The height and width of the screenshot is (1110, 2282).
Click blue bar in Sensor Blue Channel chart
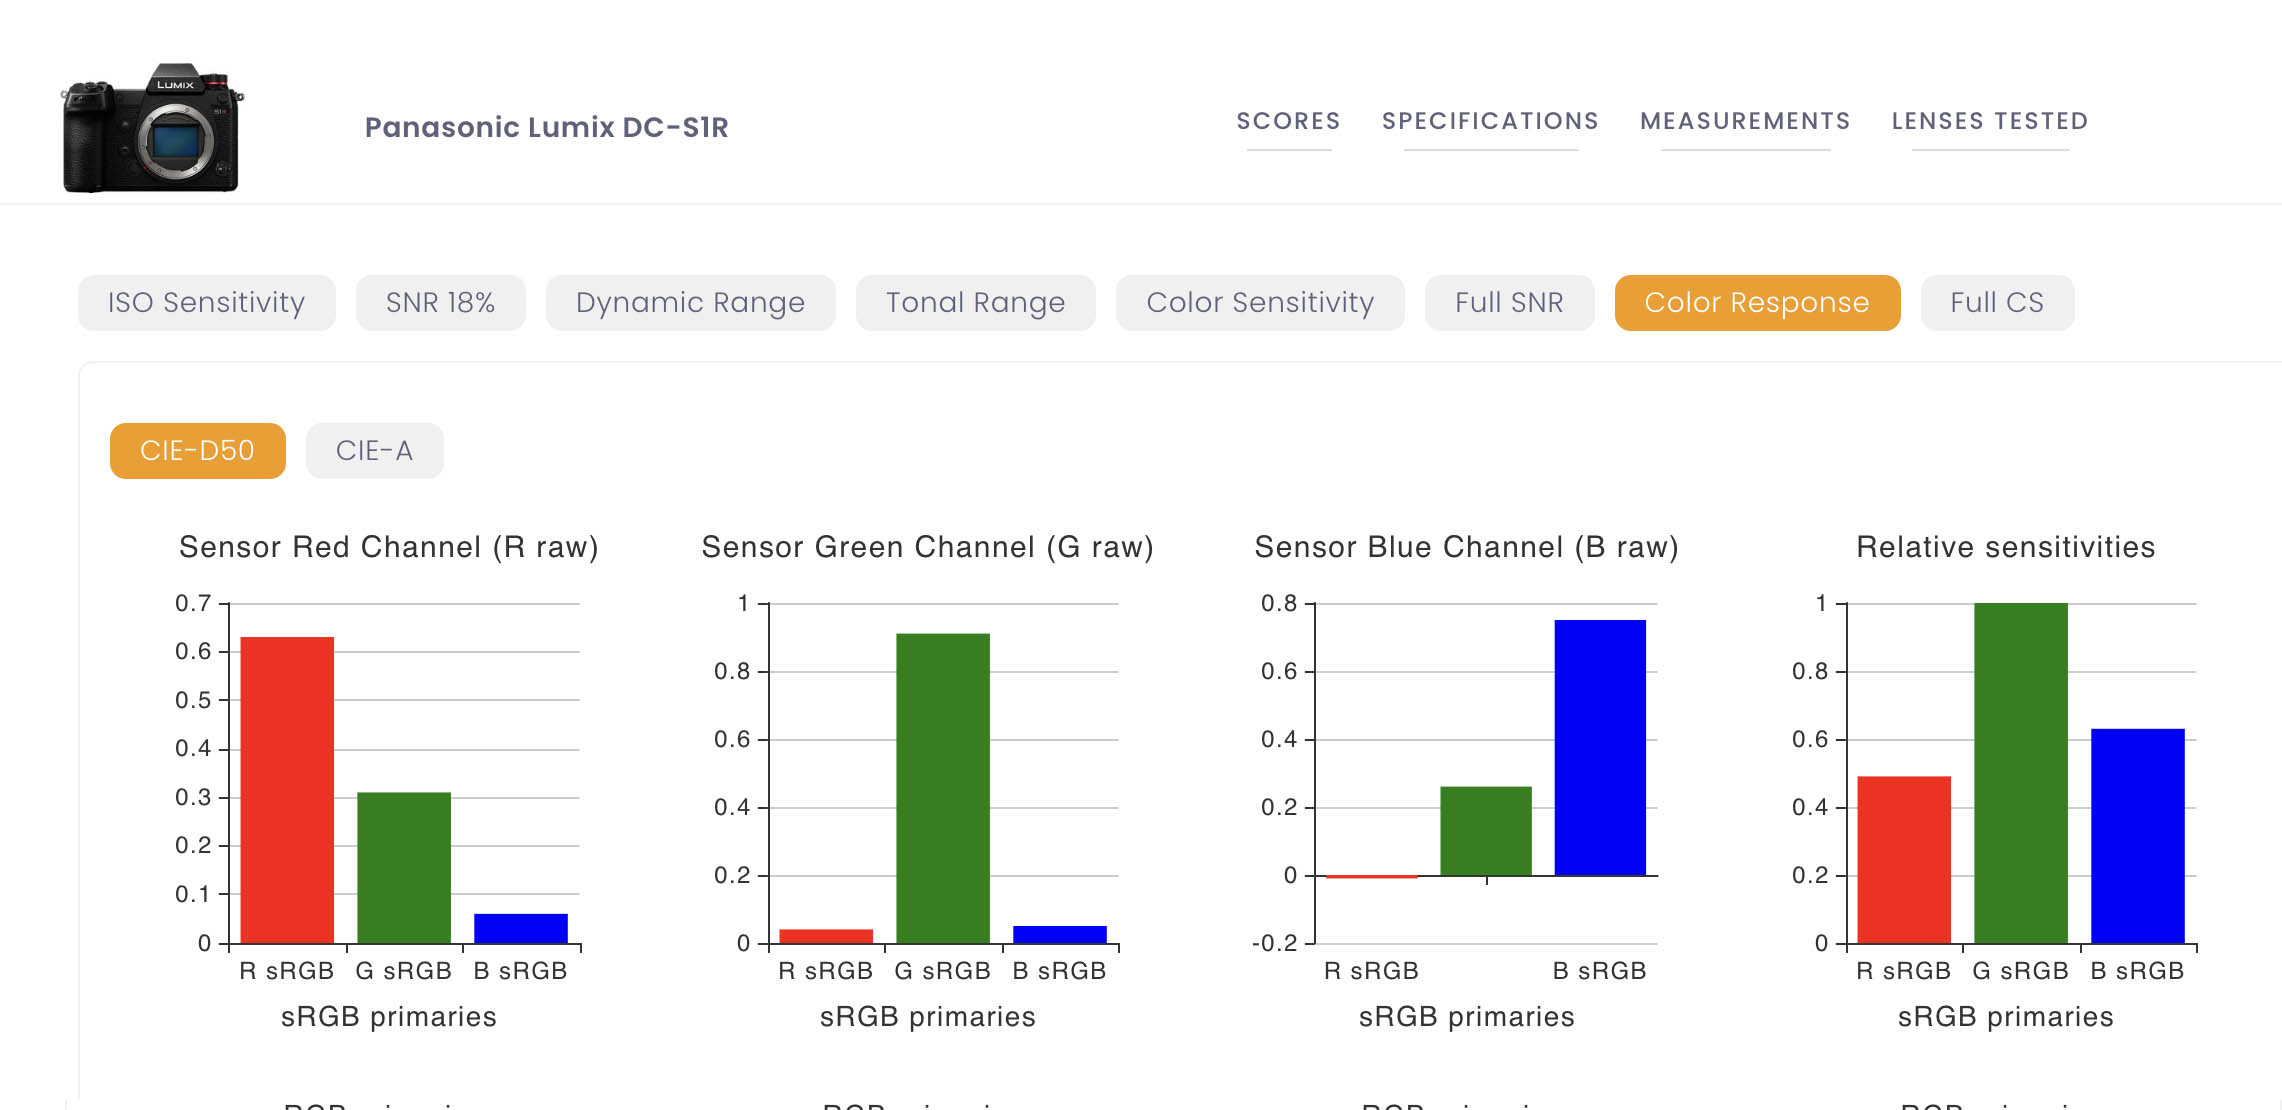(1600, 748)
